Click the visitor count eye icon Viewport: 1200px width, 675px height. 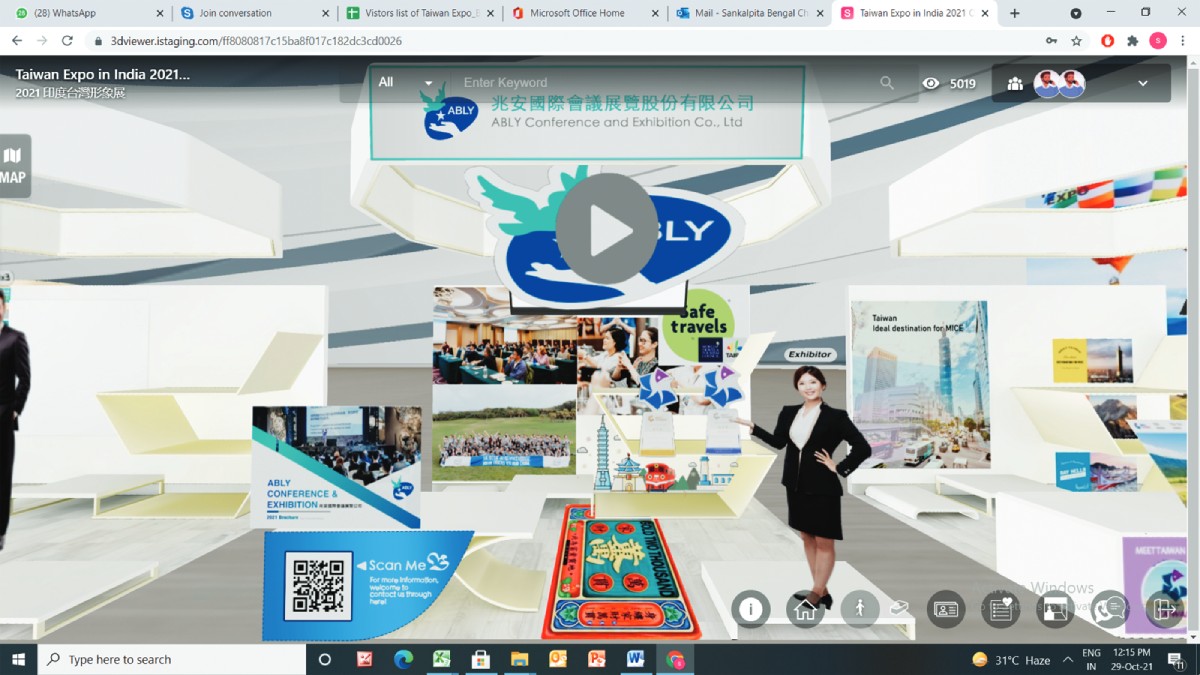tap(931, 84)
